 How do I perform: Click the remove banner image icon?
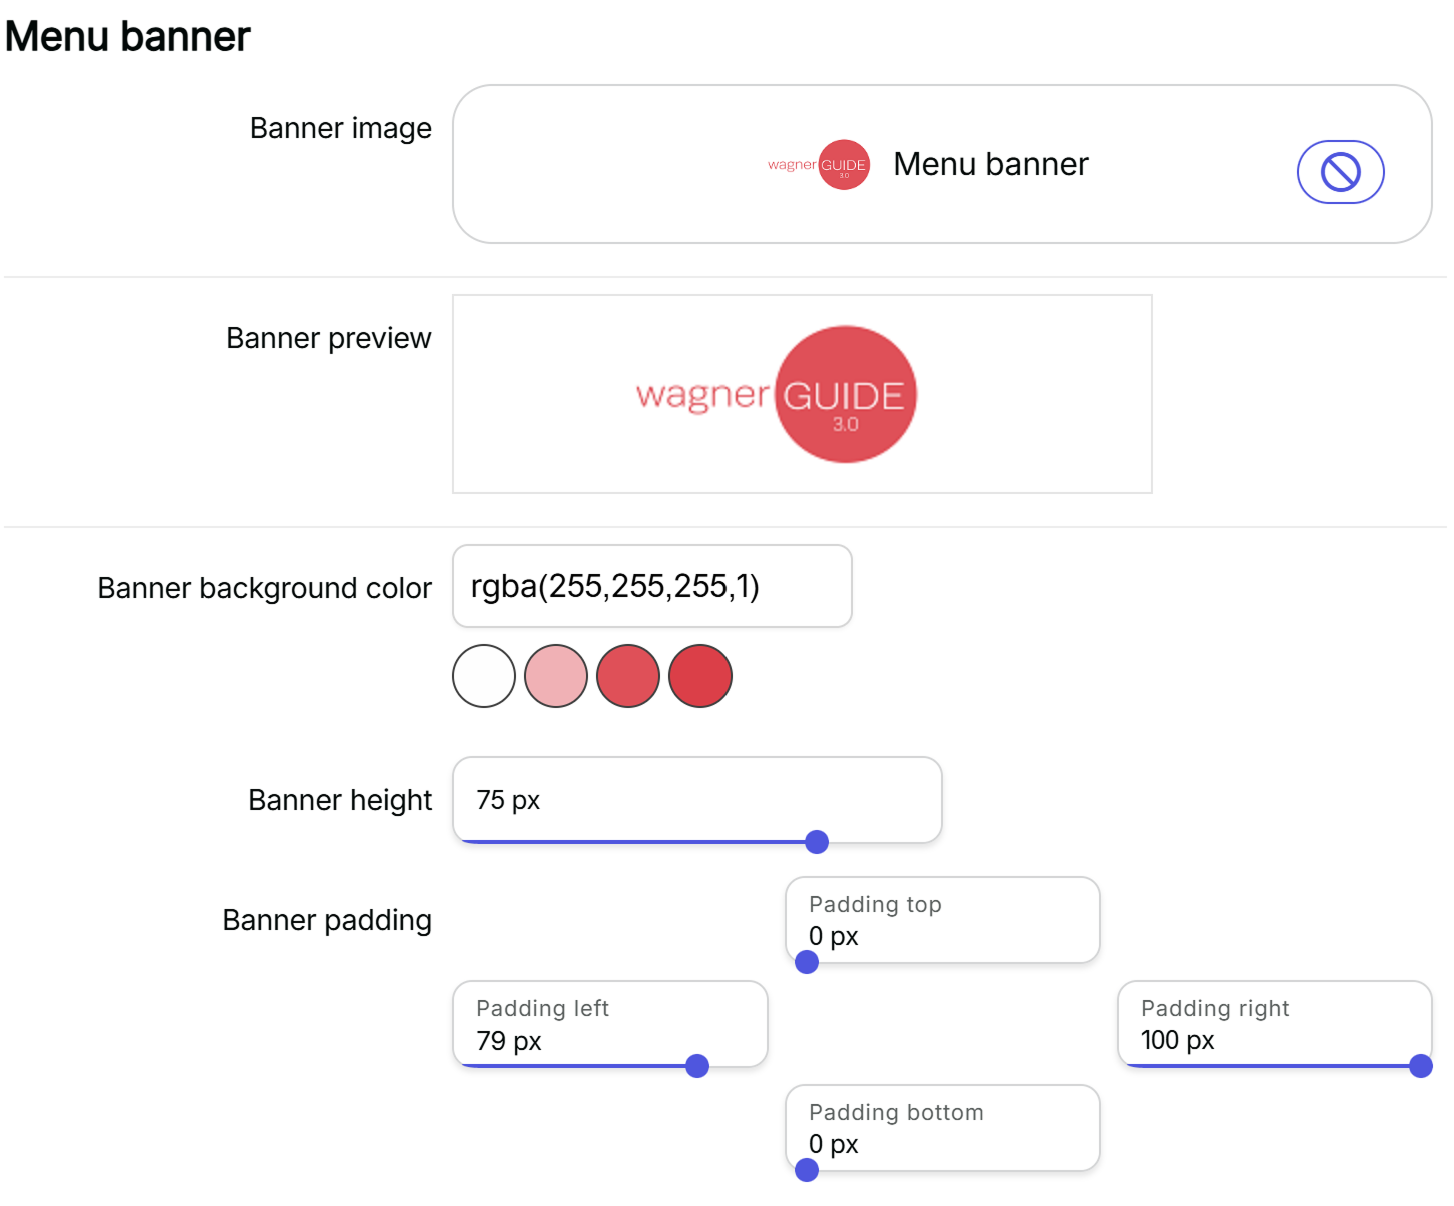point(1340,171)
